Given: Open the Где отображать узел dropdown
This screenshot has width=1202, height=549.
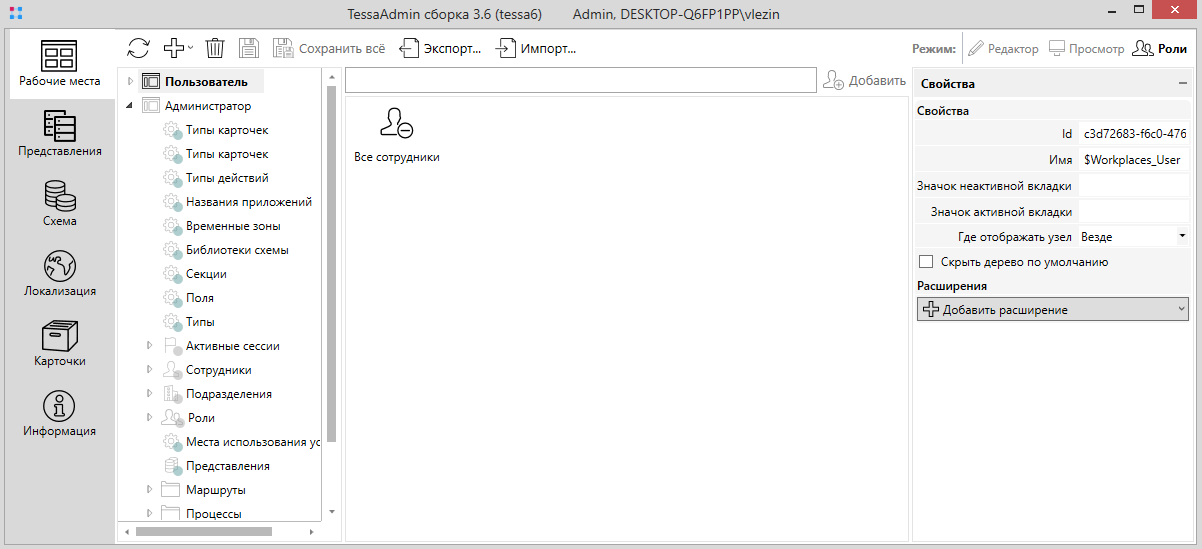Looking at the screenshot, I should point(1132,237).
